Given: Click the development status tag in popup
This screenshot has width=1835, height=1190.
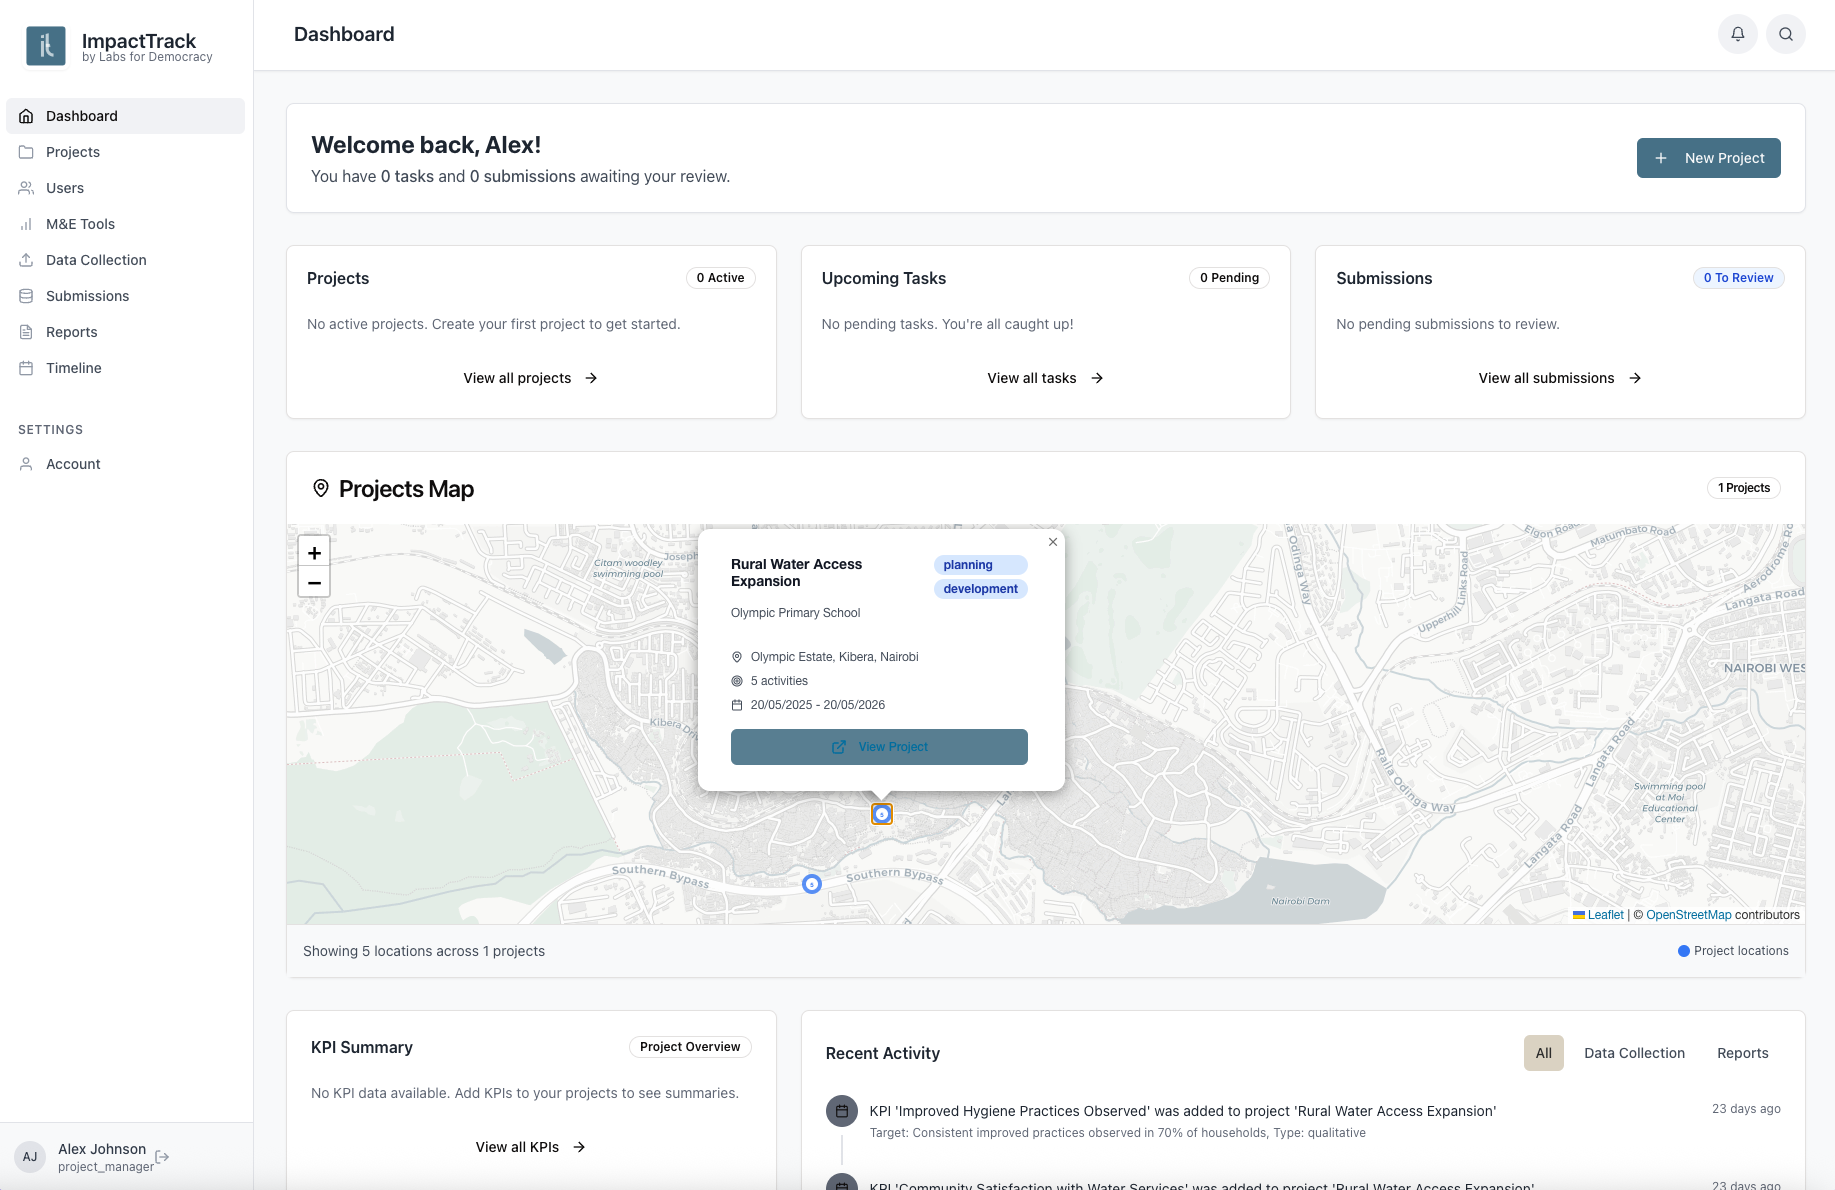Looking at the screenshot, I should click(x=980, y=589).
